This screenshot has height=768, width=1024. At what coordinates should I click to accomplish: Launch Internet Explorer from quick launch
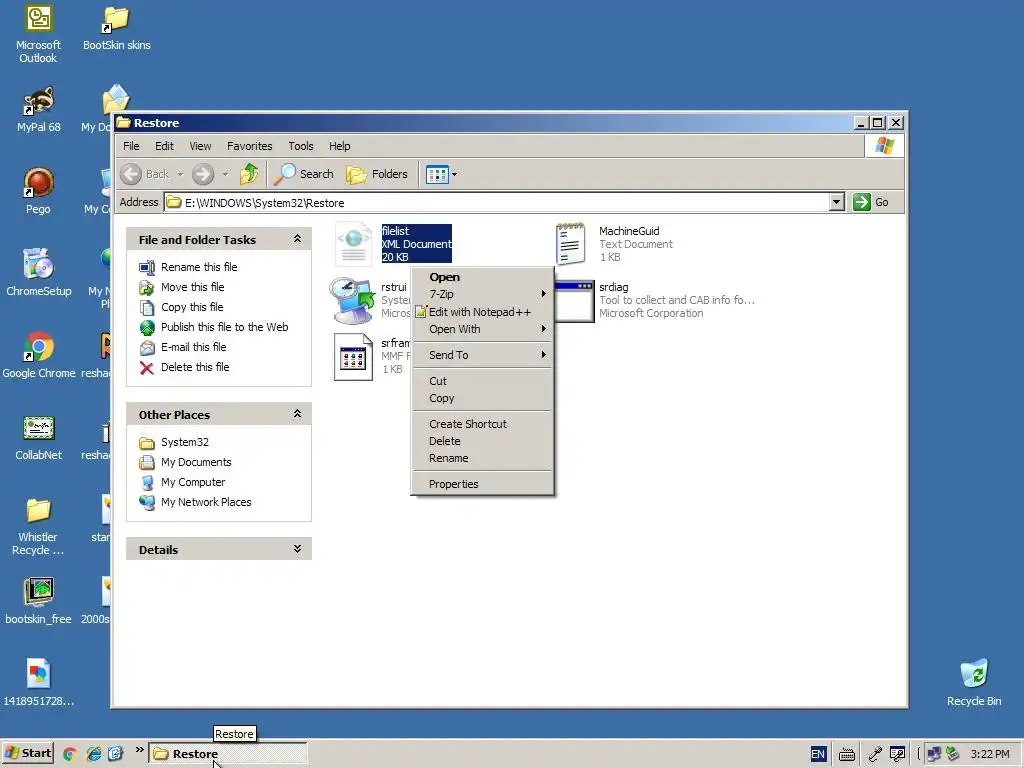coord(94,754)
